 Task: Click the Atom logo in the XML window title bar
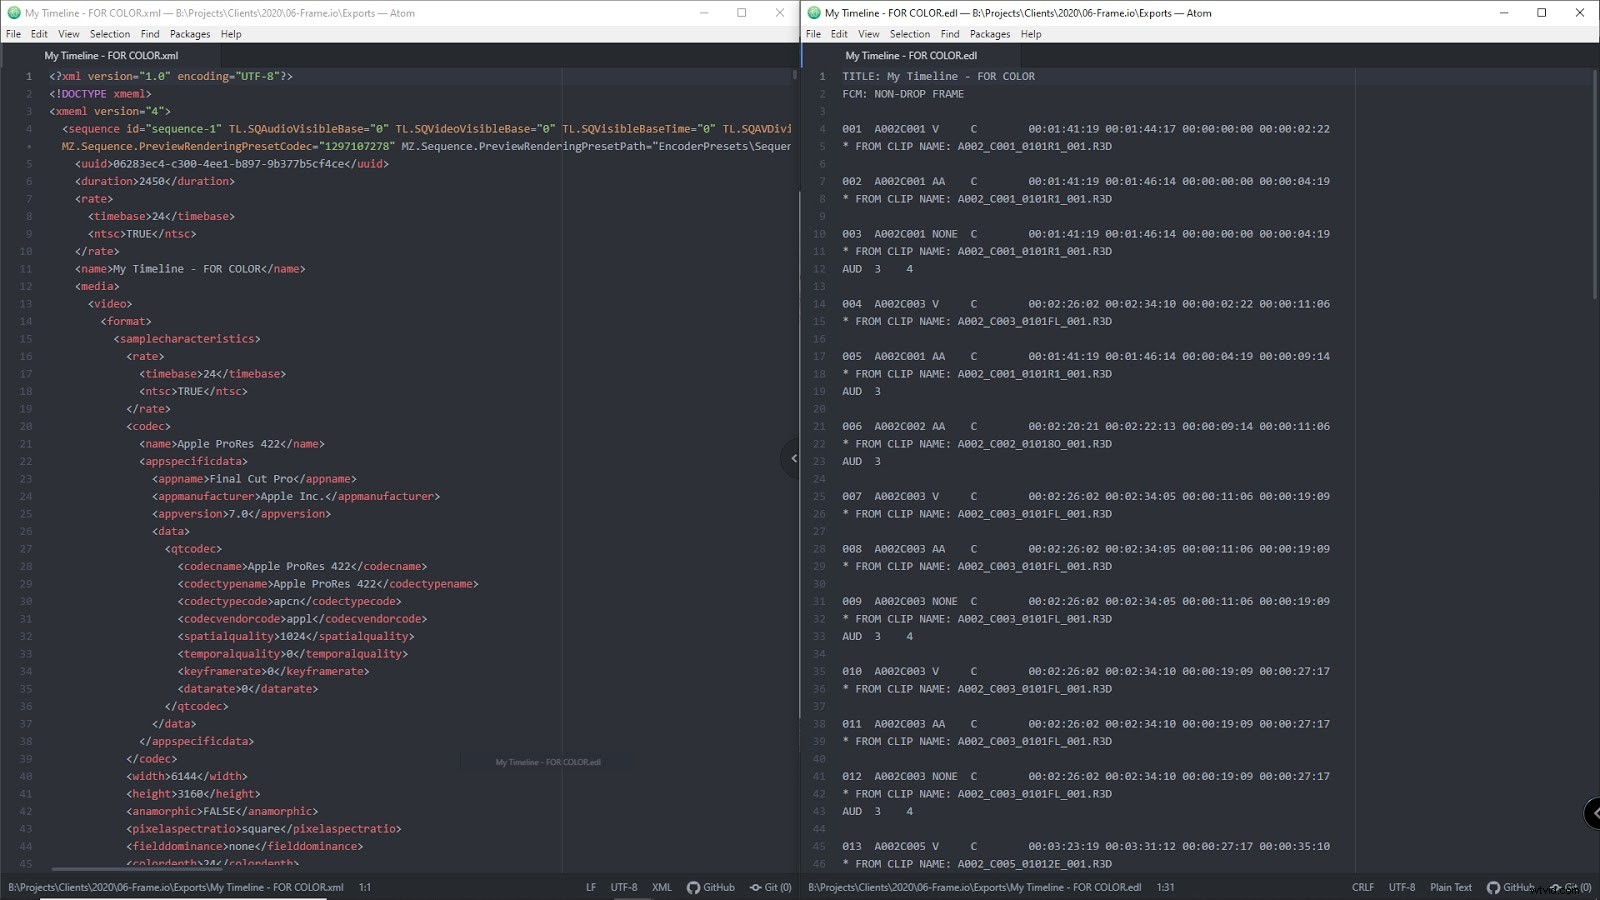coord(14,13)
